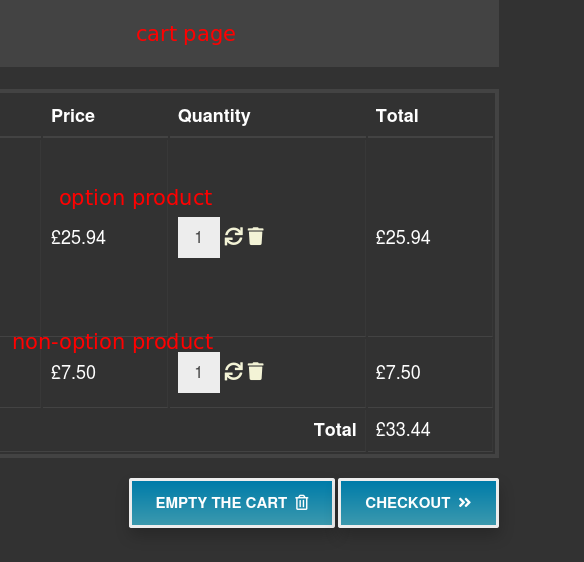Click the Empty The Cart button label
The image size is (584, 562).
221,503
